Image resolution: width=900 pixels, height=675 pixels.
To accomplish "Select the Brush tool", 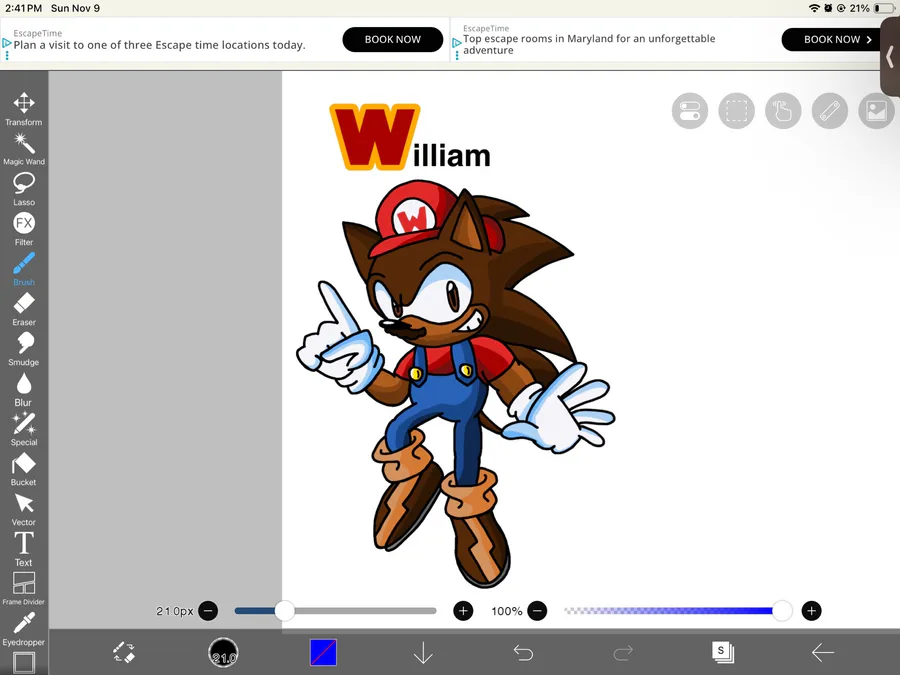I will (x=24, y=269).
